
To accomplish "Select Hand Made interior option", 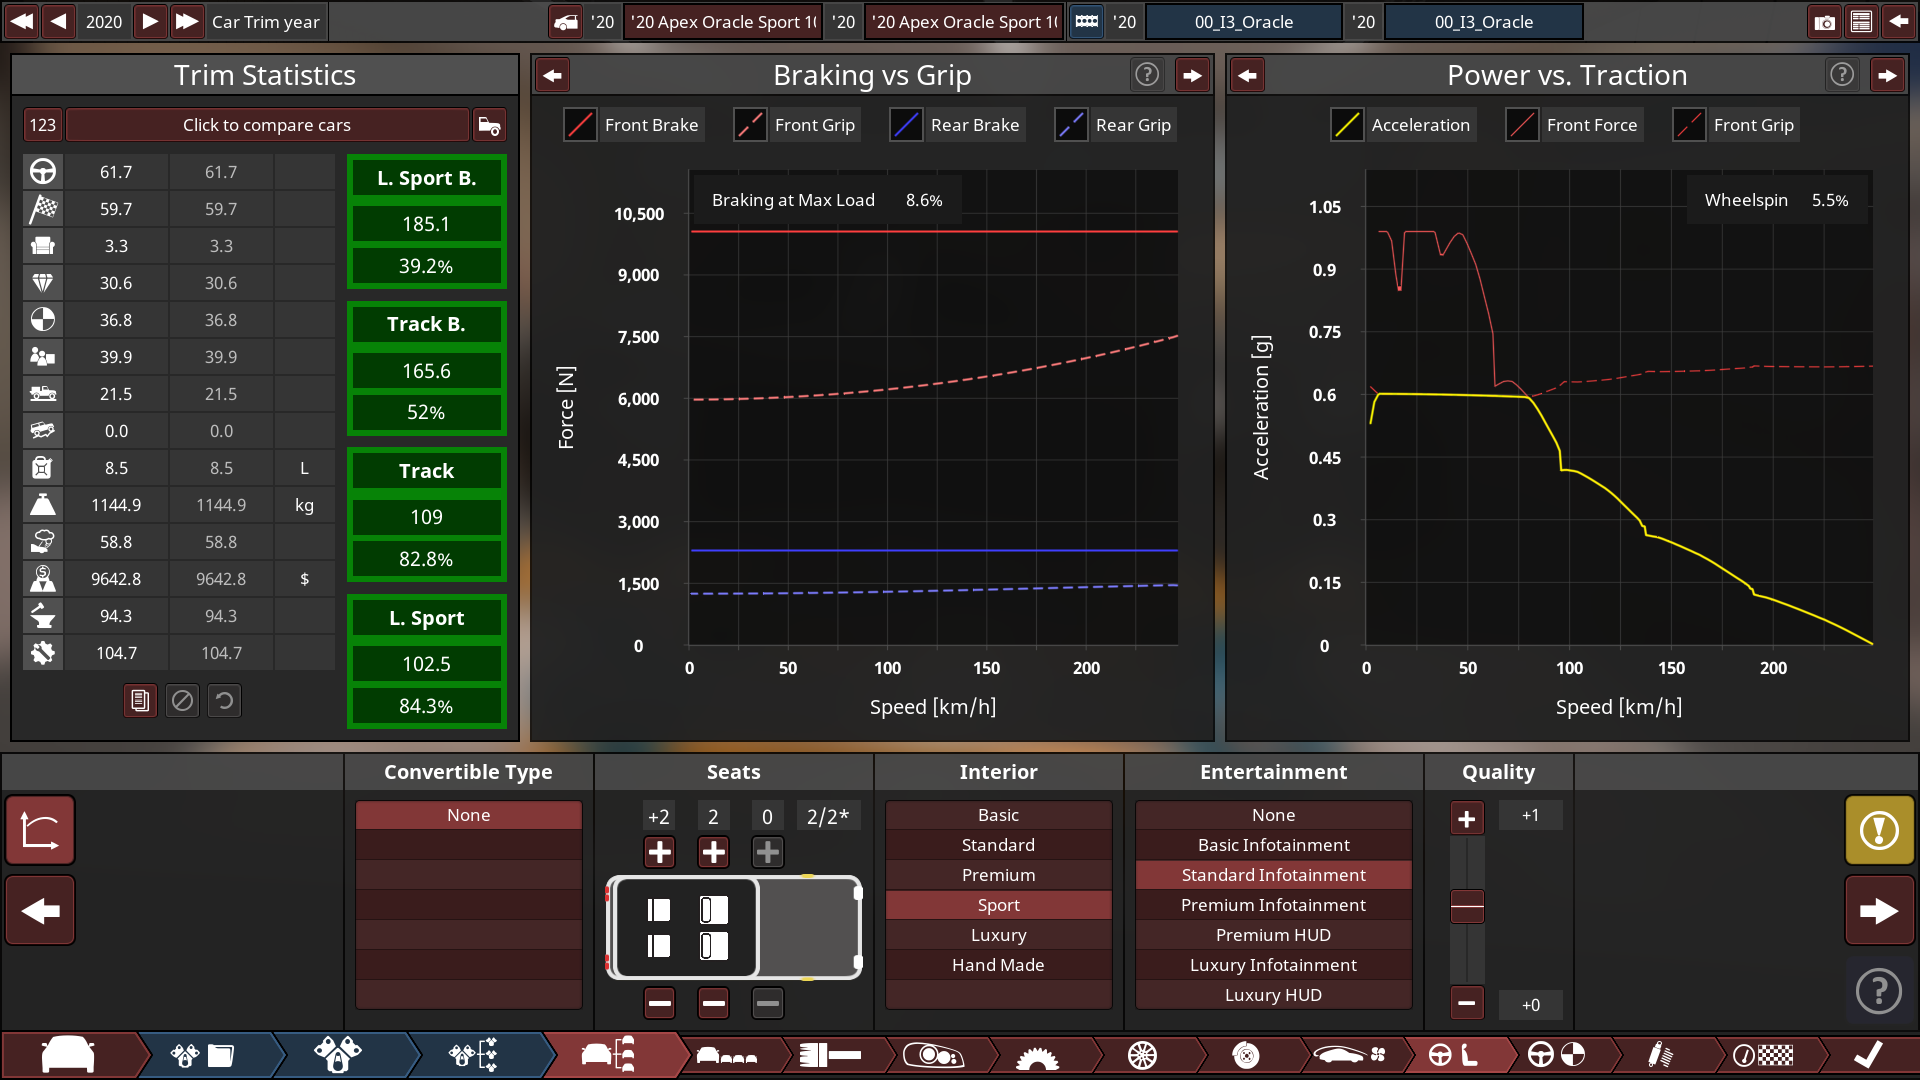I will [x=998, y=965].
